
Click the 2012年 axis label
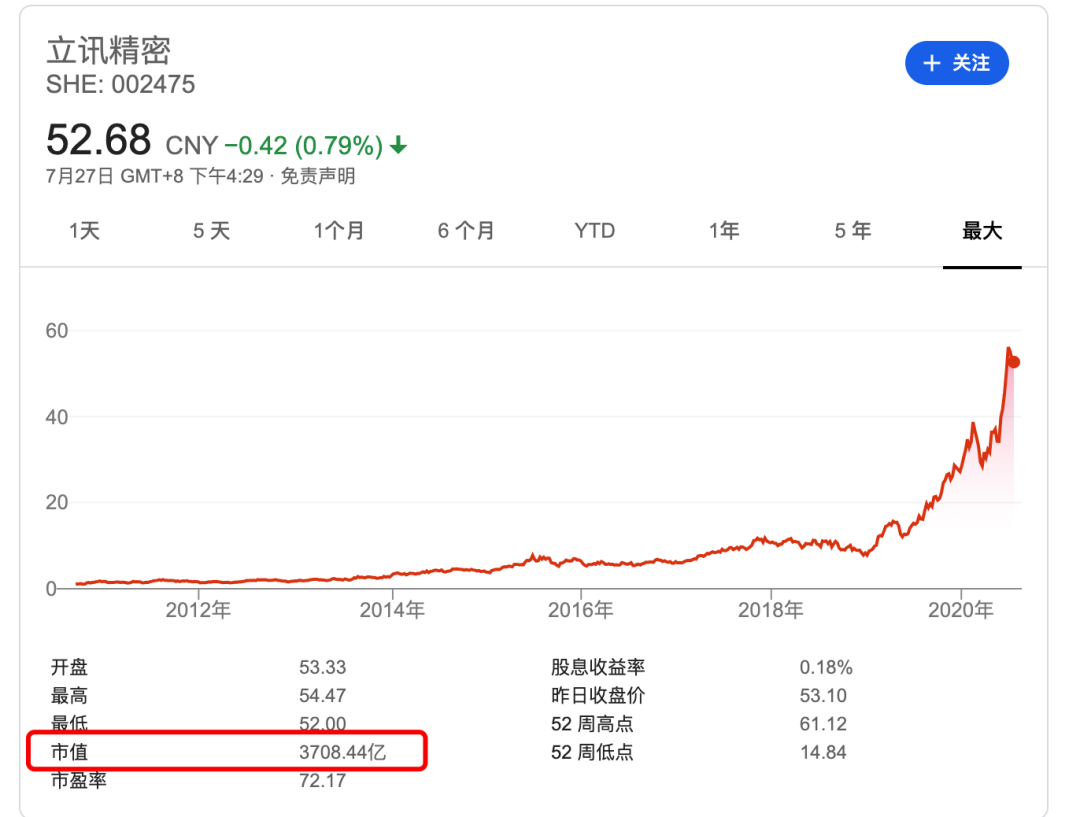tap(198, 610)
